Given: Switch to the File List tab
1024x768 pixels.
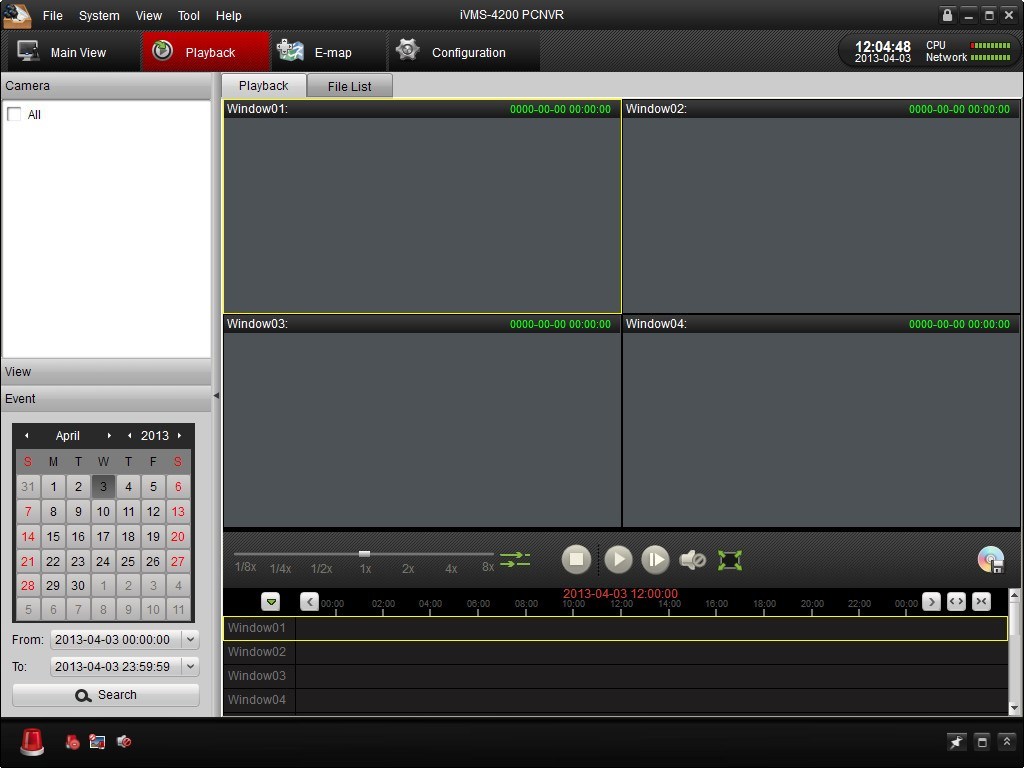Looking at the screenshot, I should click(x=349, y=86).
